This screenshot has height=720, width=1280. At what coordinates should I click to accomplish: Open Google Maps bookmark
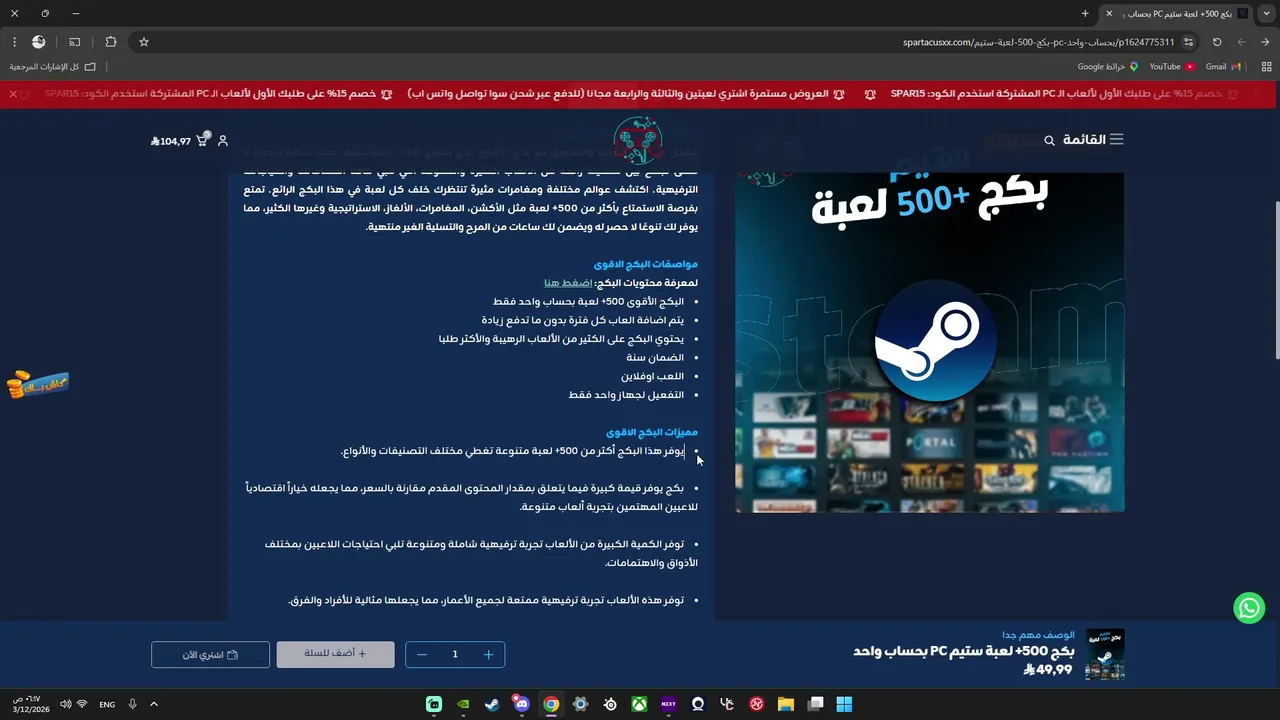tap(1108, 67)
